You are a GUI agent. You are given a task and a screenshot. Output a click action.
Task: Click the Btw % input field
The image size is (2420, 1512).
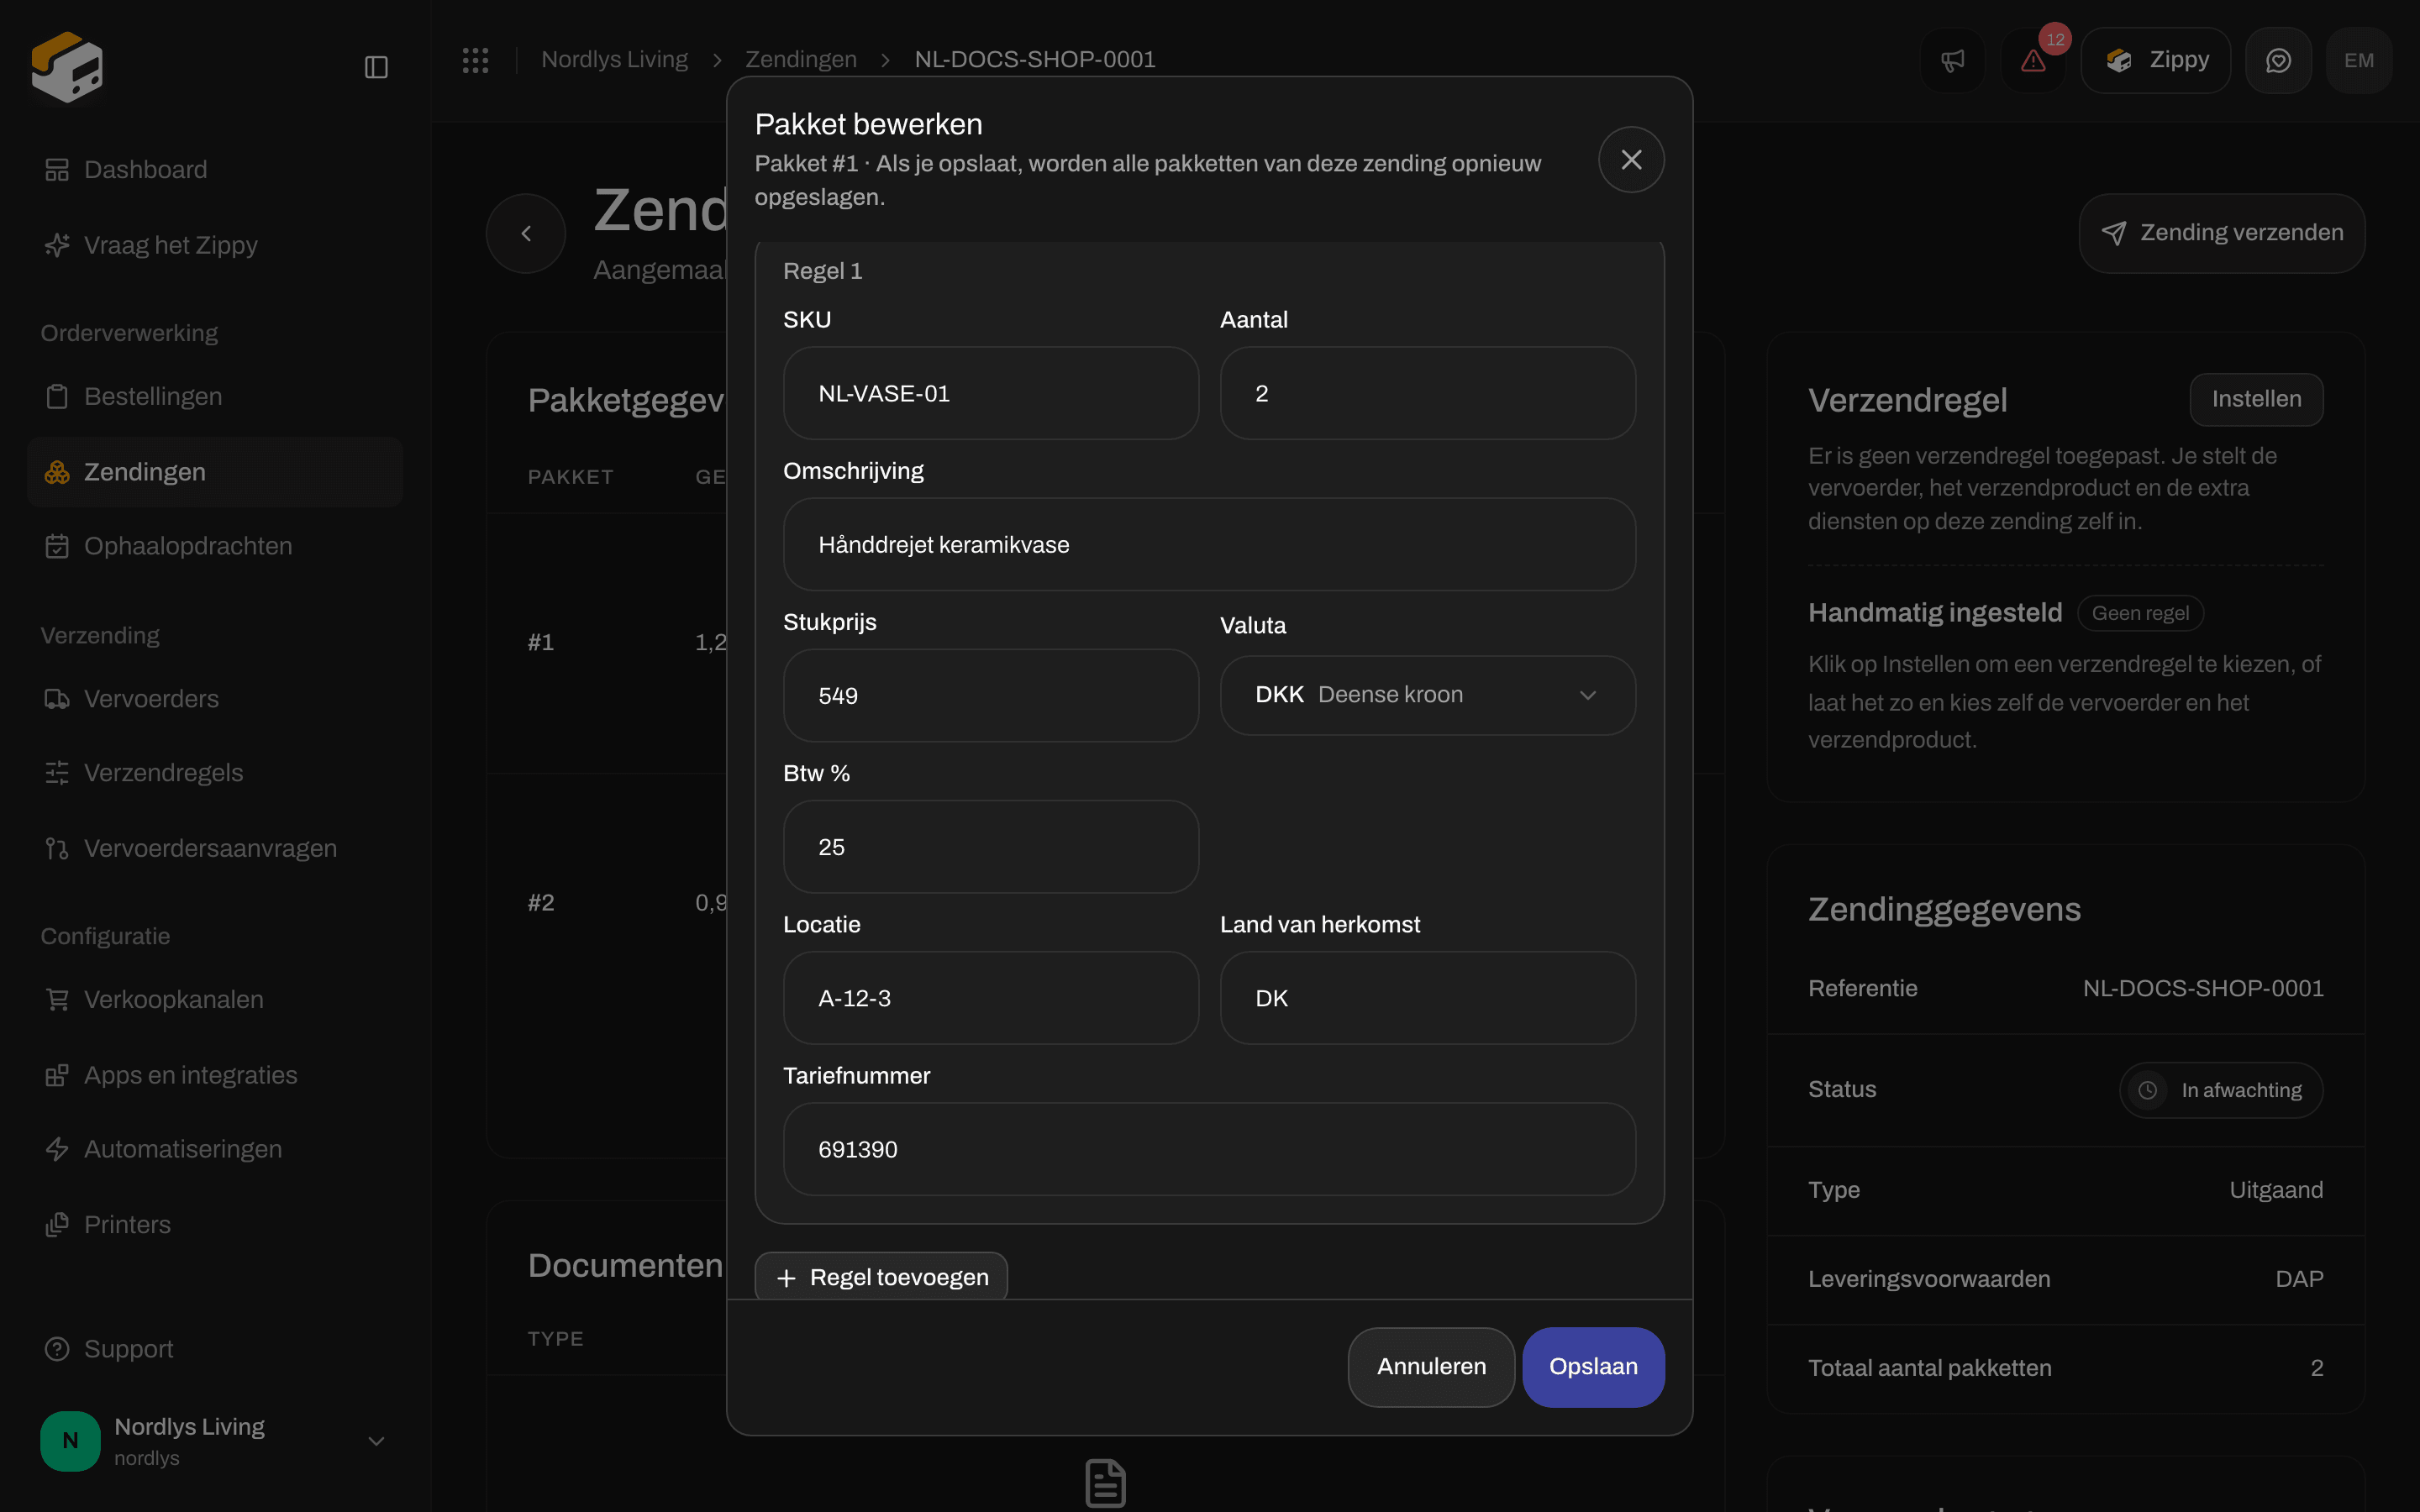[990, 846]
